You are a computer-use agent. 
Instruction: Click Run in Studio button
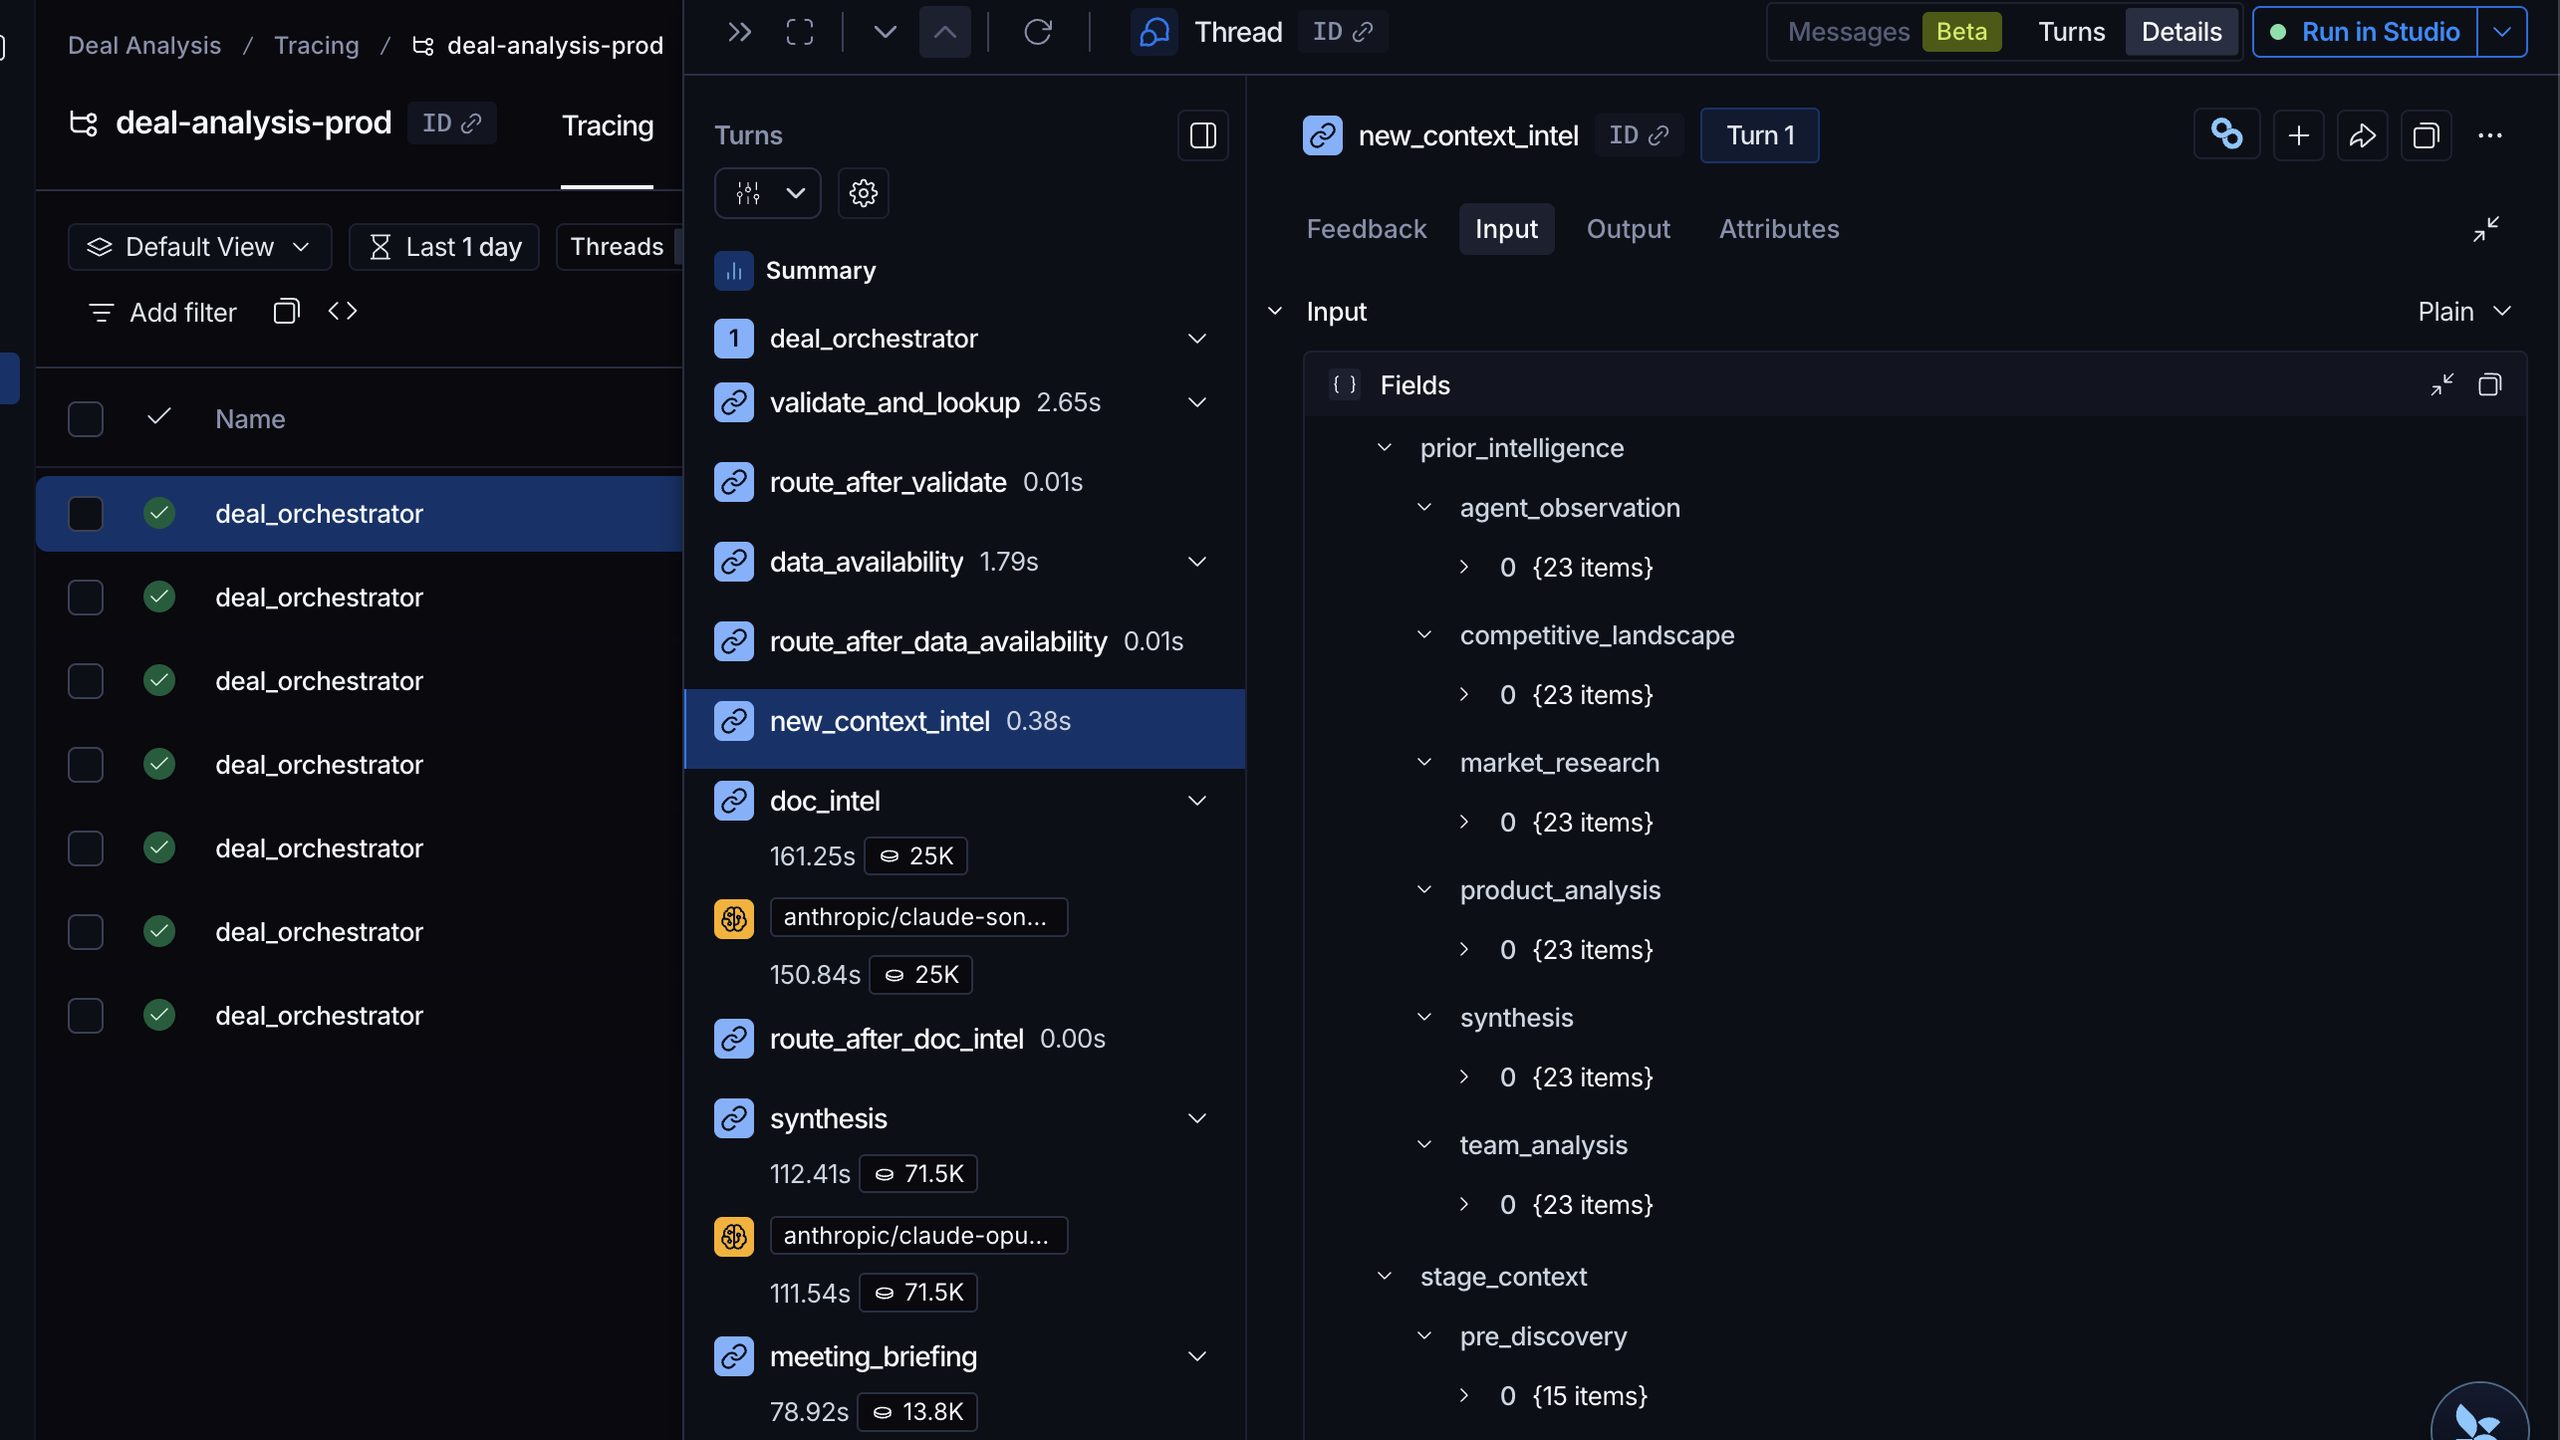[x=2366, y=32]
